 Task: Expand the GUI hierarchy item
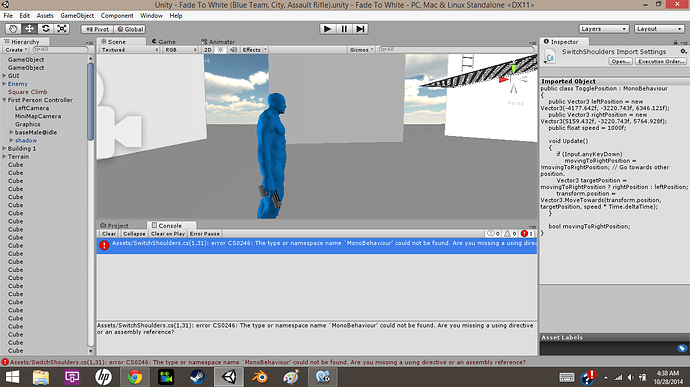tap(4, 76)
